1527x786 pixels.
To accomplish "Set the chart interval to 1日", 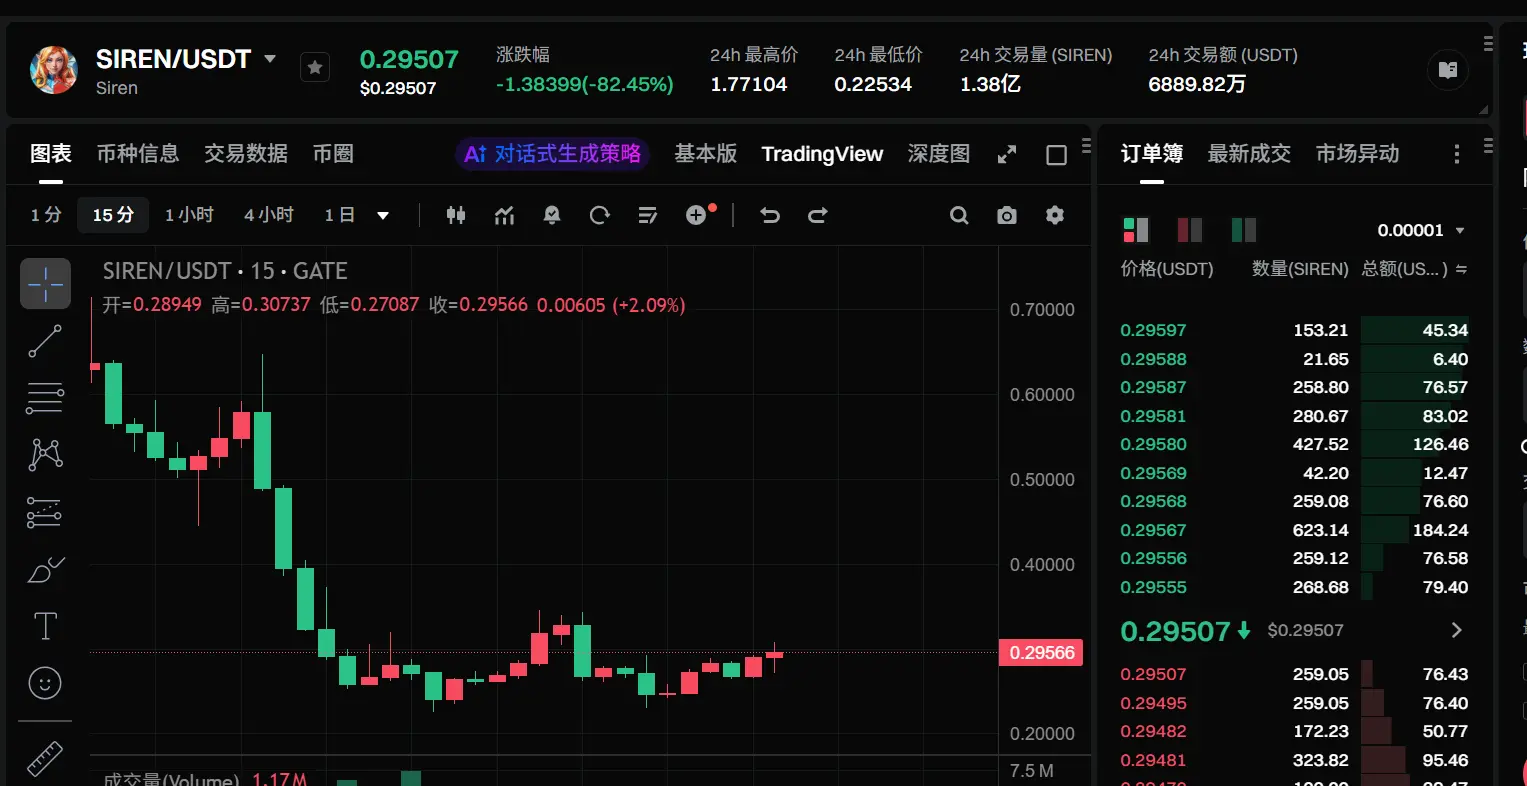I will coord(340,215).
